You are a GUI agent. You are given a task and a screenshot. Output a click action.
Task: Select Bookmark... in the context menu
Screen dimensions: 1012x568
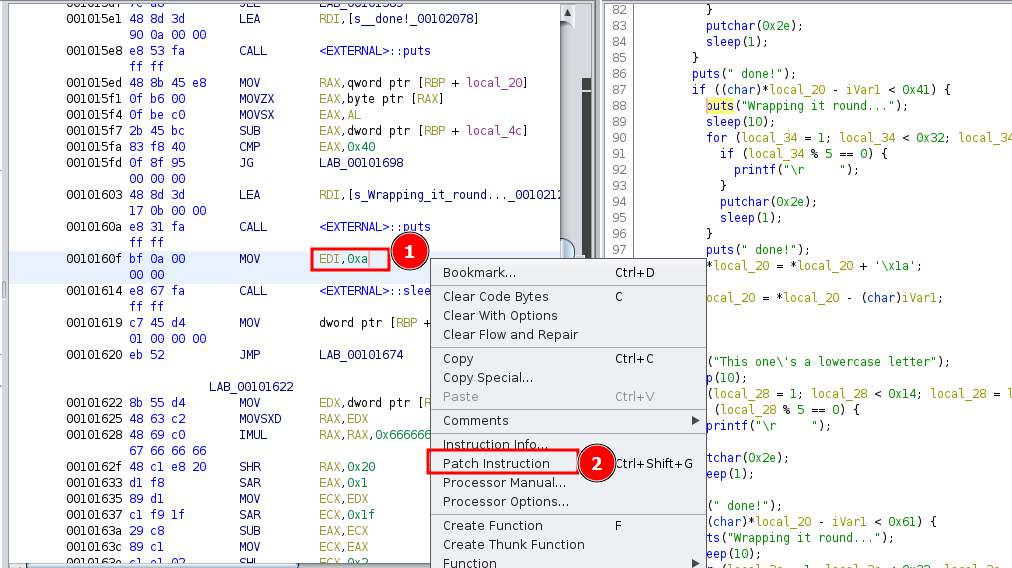coord(479,273)
